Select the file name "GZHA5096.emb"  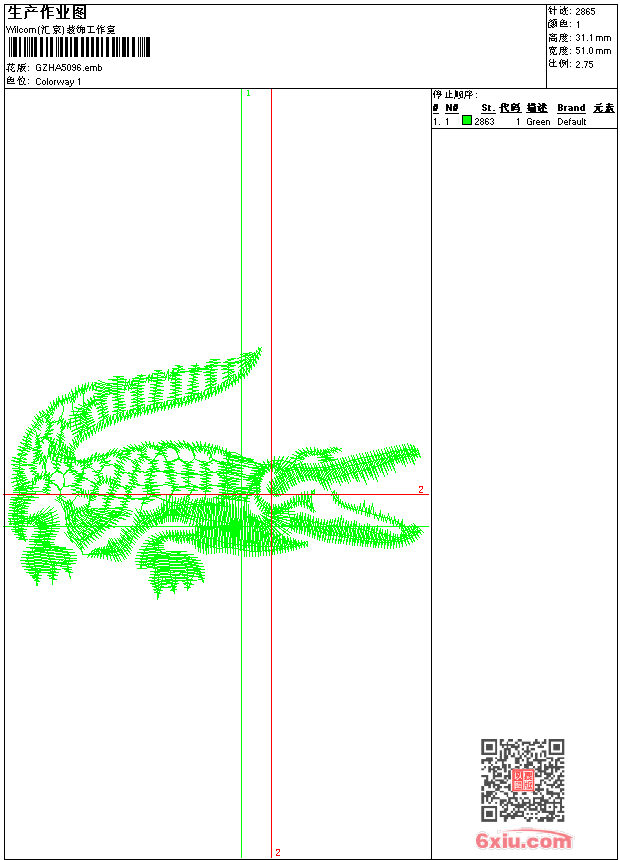pyautogui.click(x=69, y=68)
